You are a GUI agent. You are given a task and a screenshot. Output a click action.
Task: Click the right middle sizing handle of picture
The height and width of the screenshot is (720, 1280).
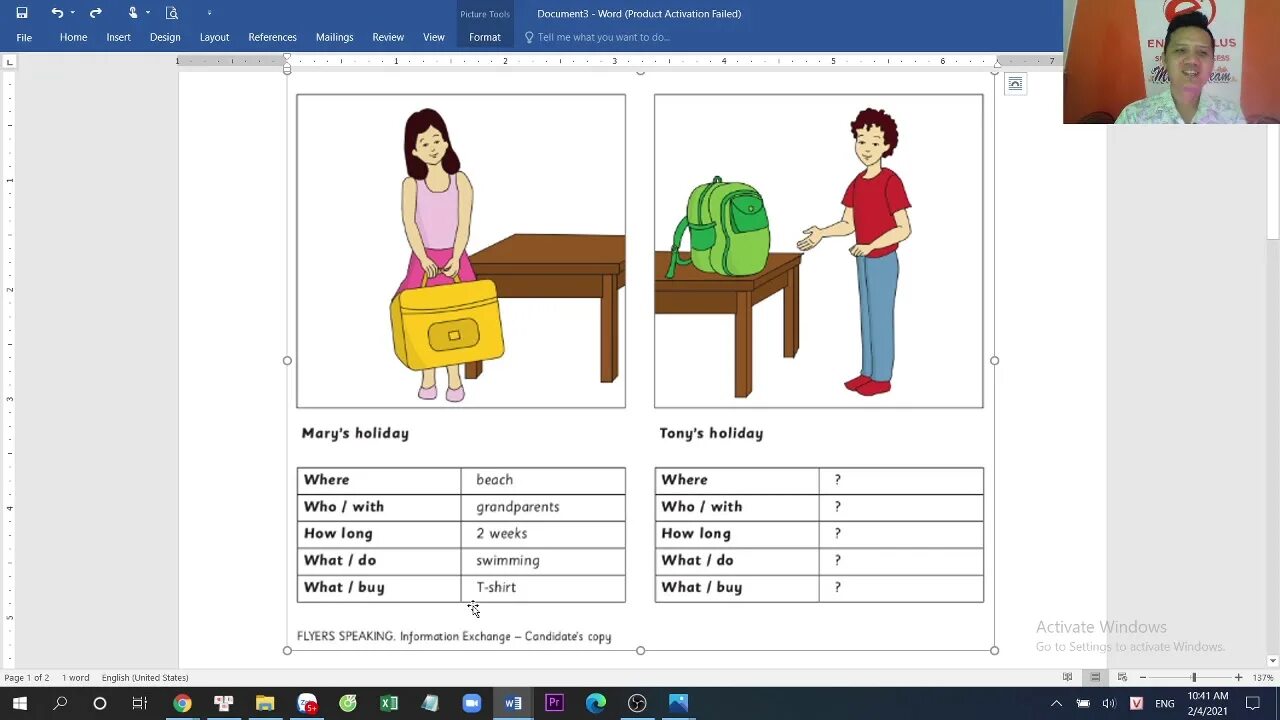[994, 360]
